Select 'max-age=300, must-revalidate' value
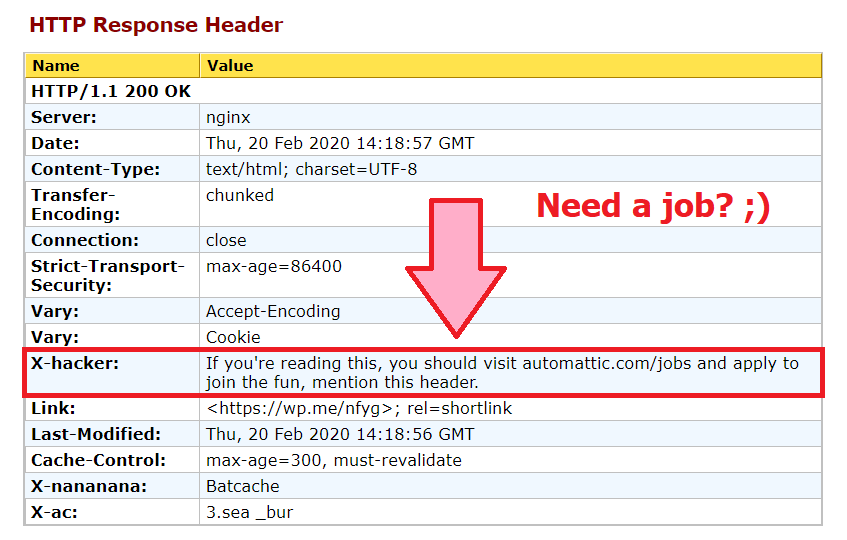Screen dimensions: 847x540 click(x=334, y=460)
